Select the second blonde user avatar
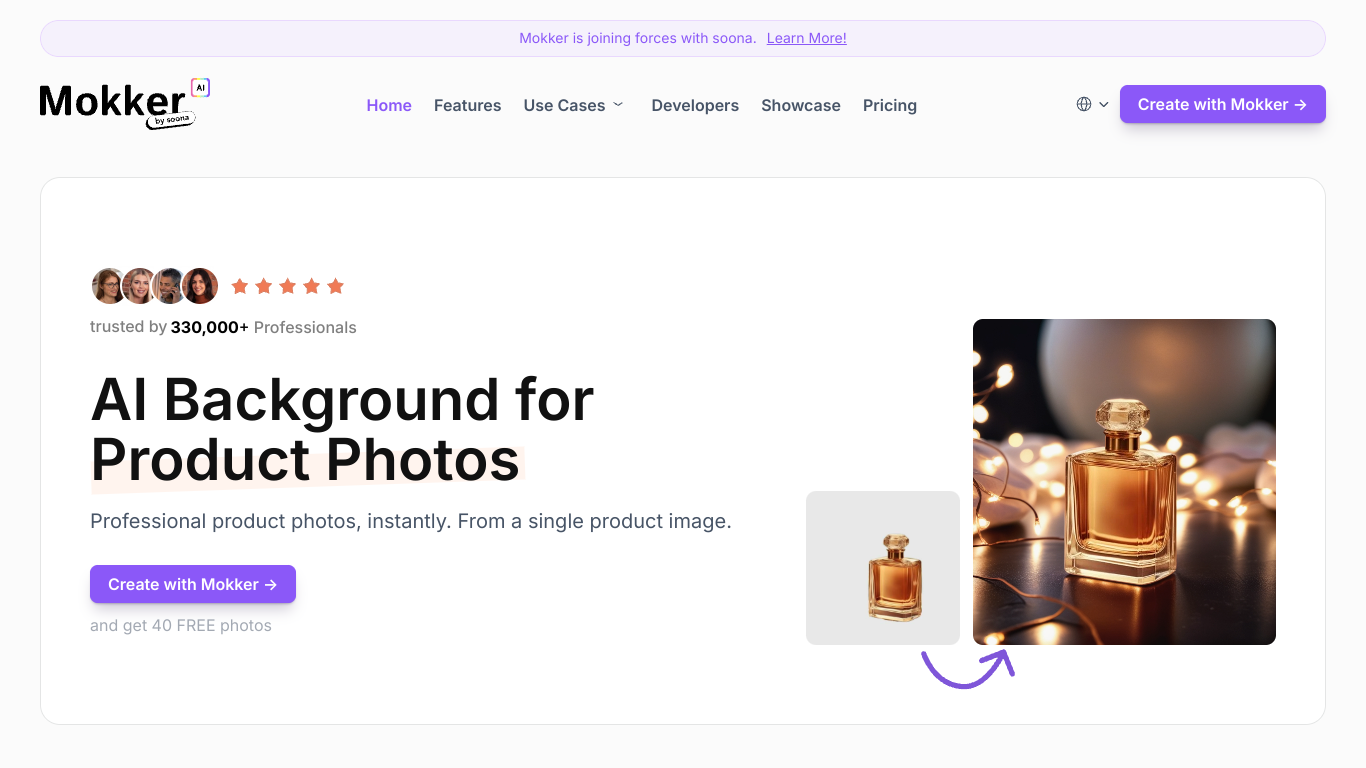 139,286
